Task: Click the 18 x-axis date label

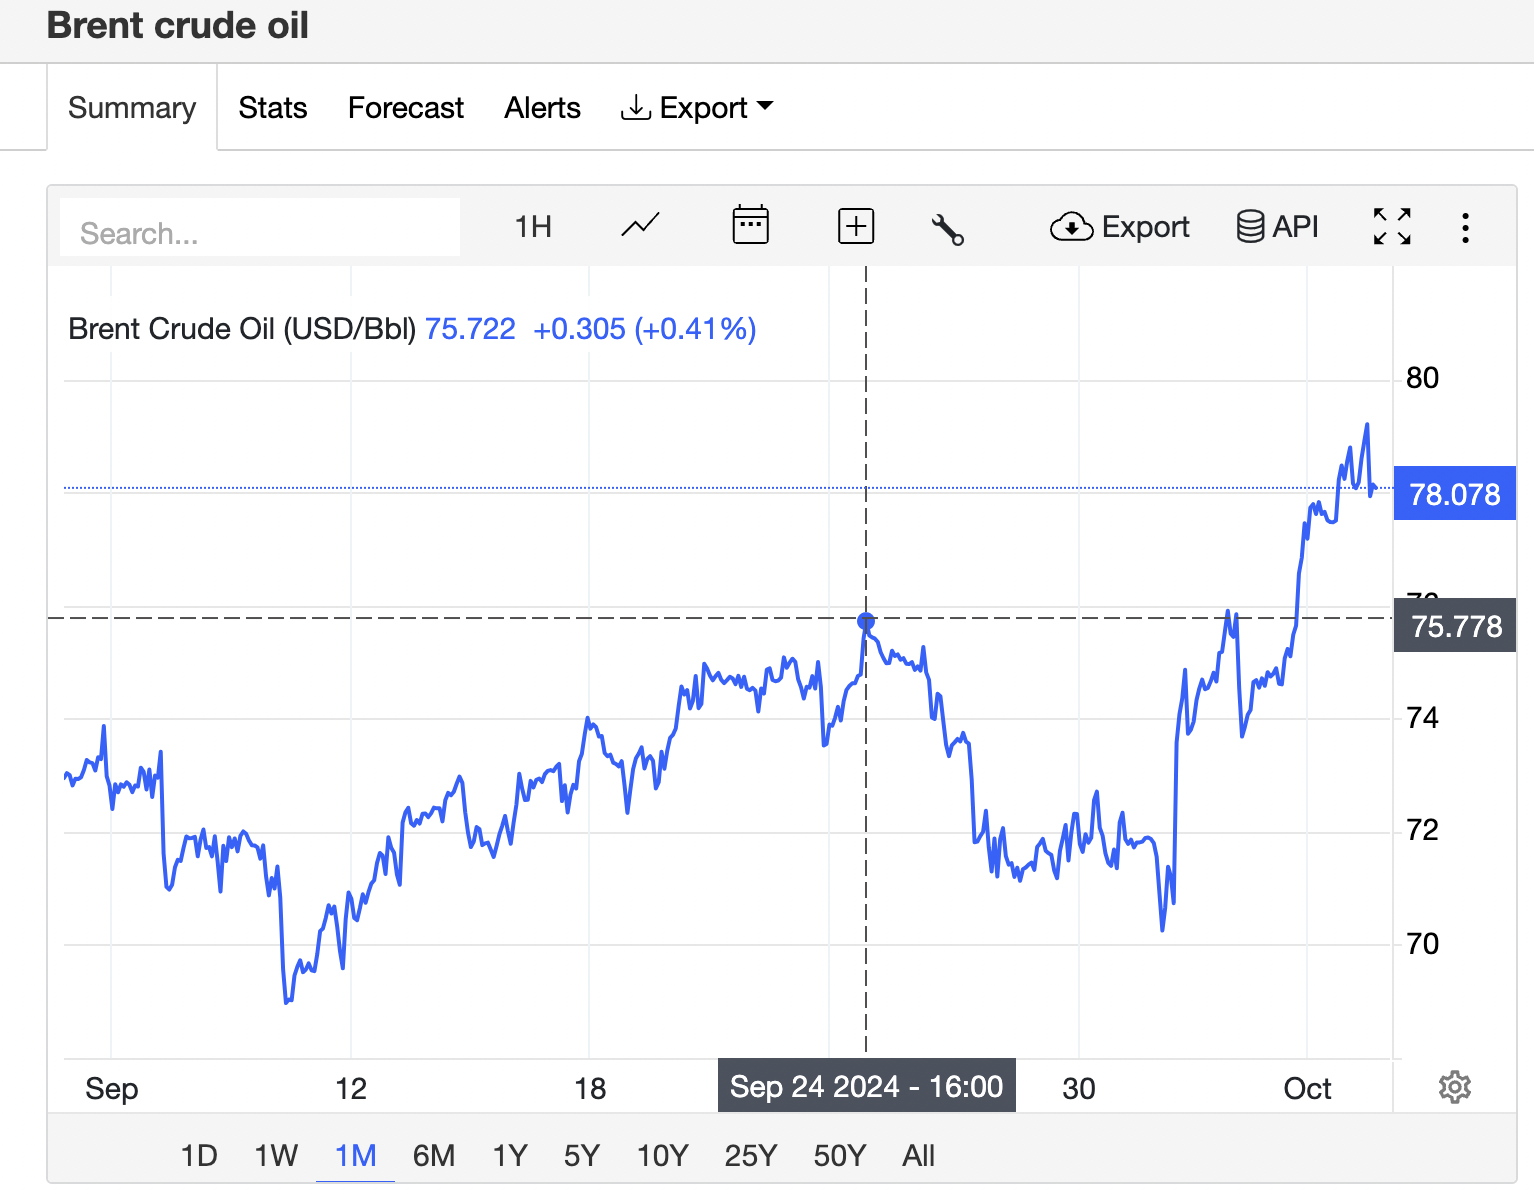Action: click(590, 1088)
